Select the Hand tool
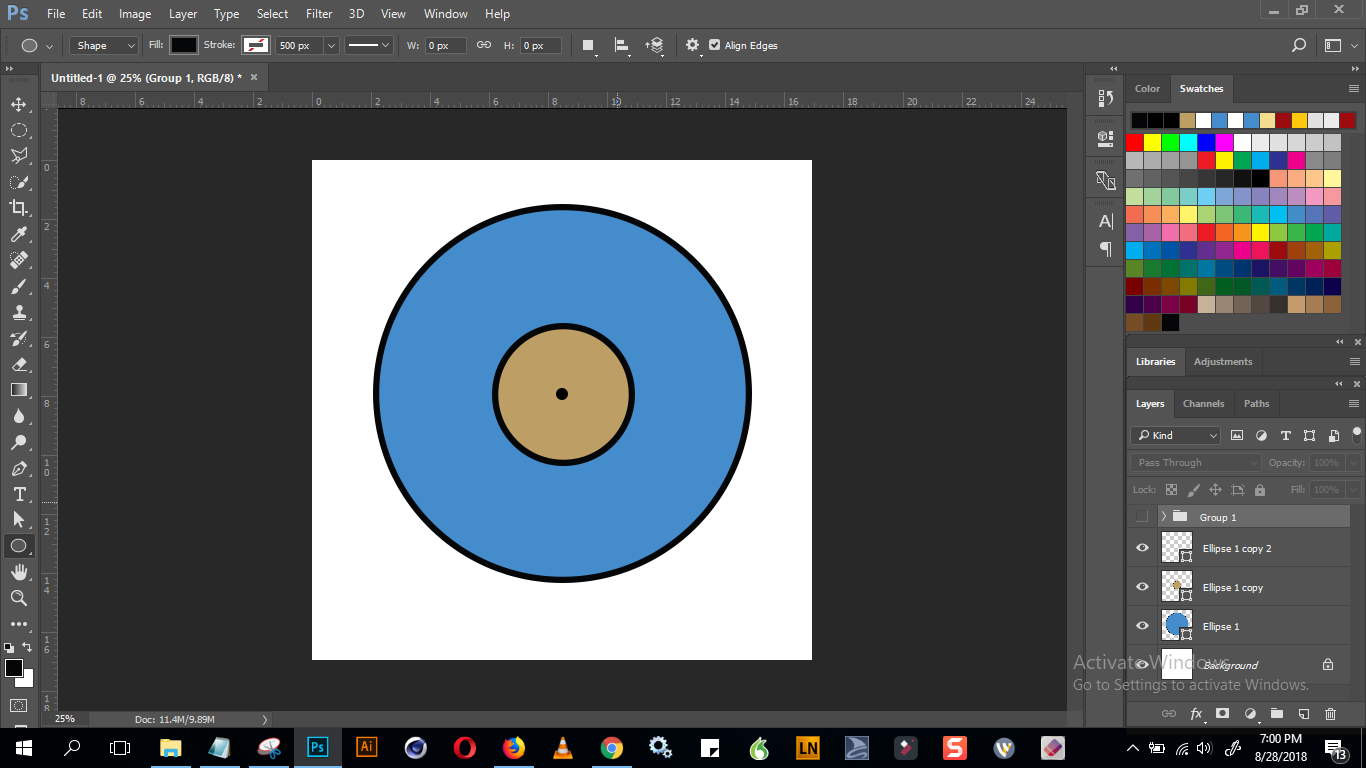Screen dimensions: 1366x768 [x=19, y=572]
